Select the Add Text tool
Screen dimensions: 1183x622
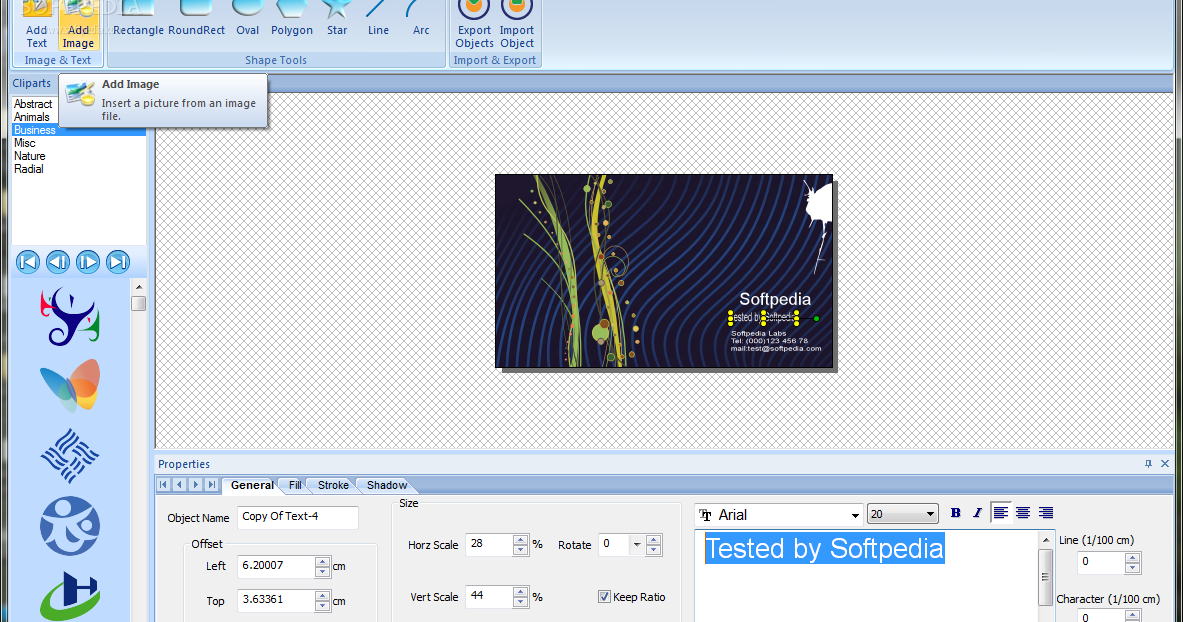pos(36,25)
